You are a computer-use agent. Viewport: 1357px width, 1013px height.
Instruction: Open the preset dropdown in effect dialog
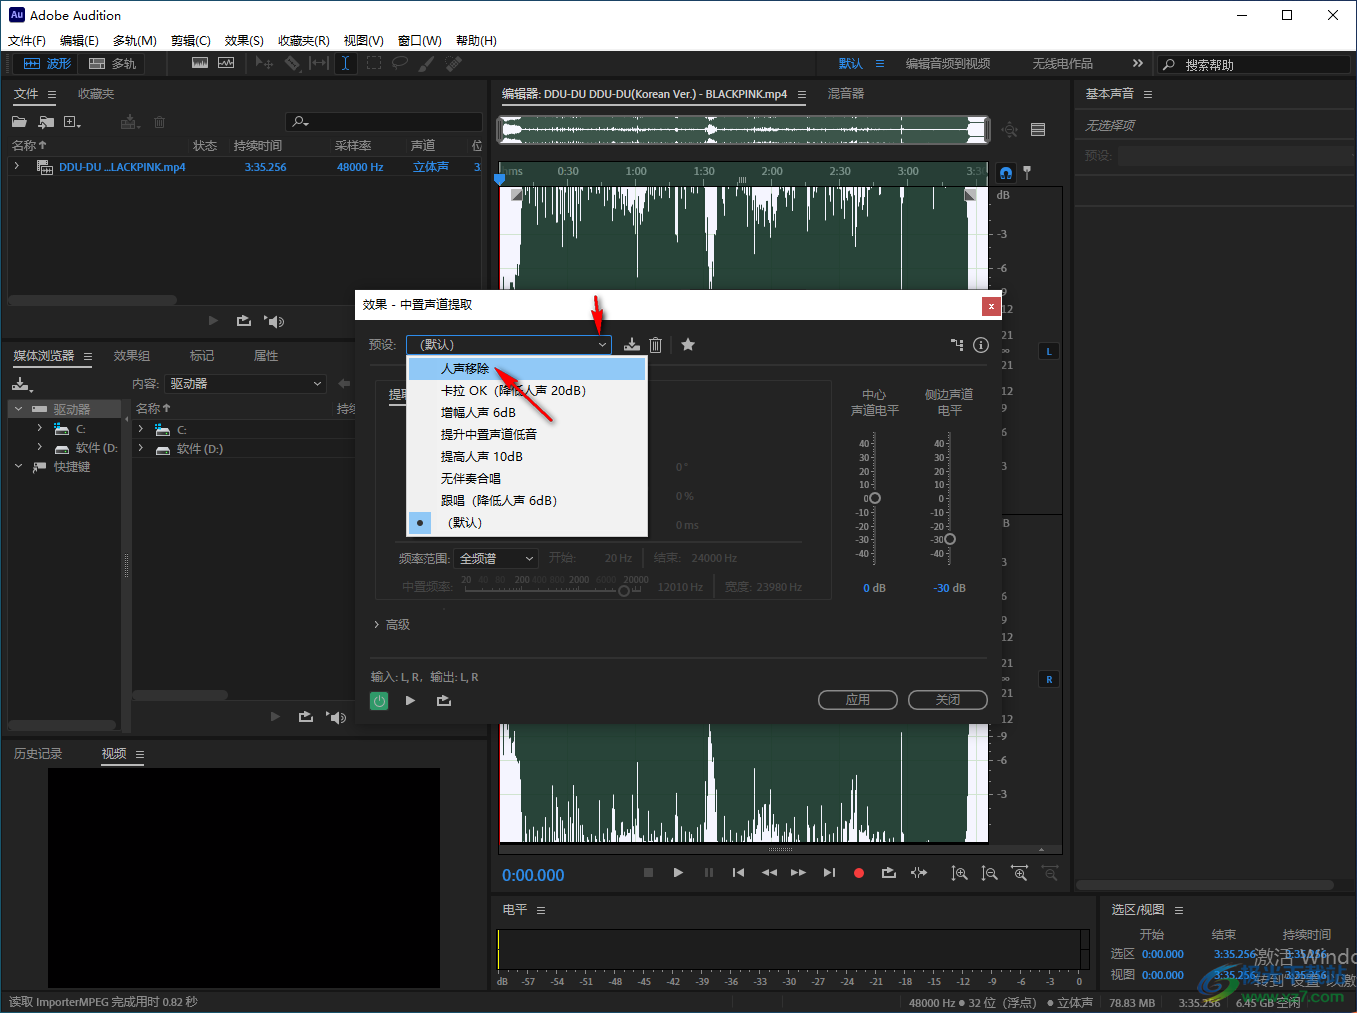[x=509, y=345]
